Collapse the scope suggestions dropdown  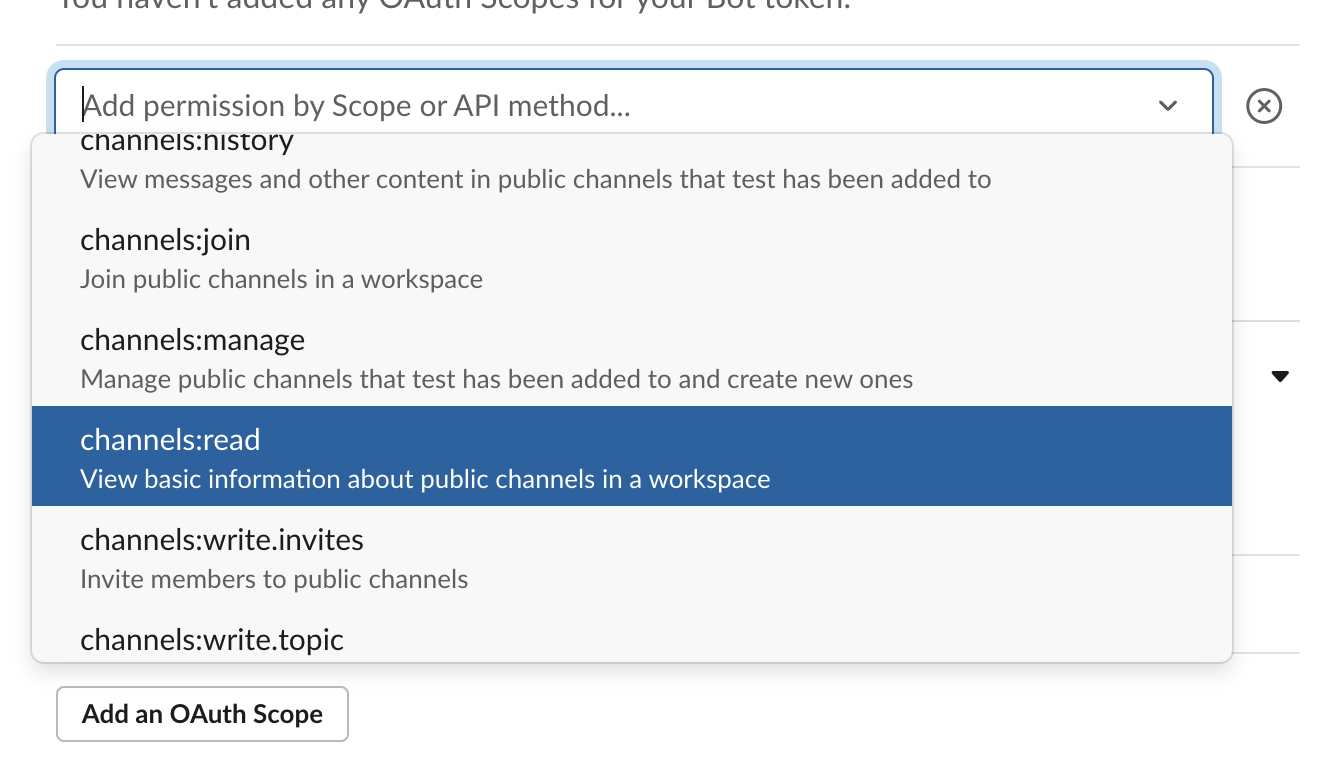1167,106
